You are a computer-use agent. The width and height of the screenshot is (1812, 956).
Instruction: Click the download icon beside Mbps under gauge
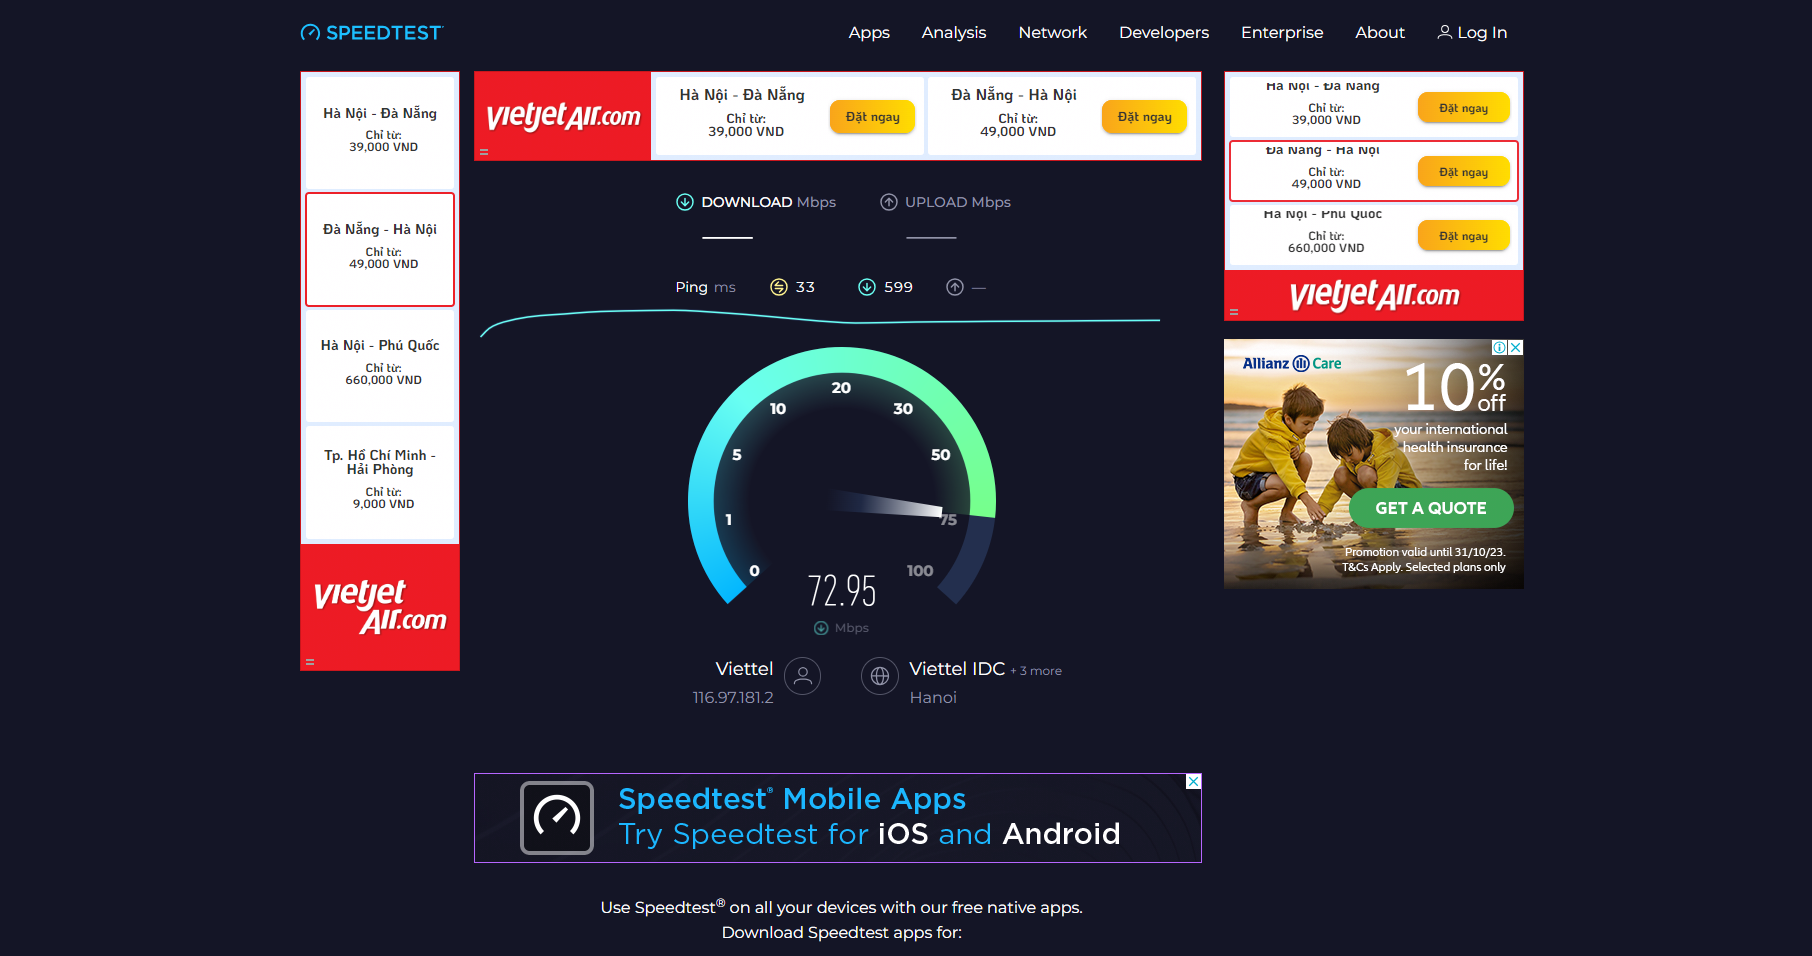[821, 628]
